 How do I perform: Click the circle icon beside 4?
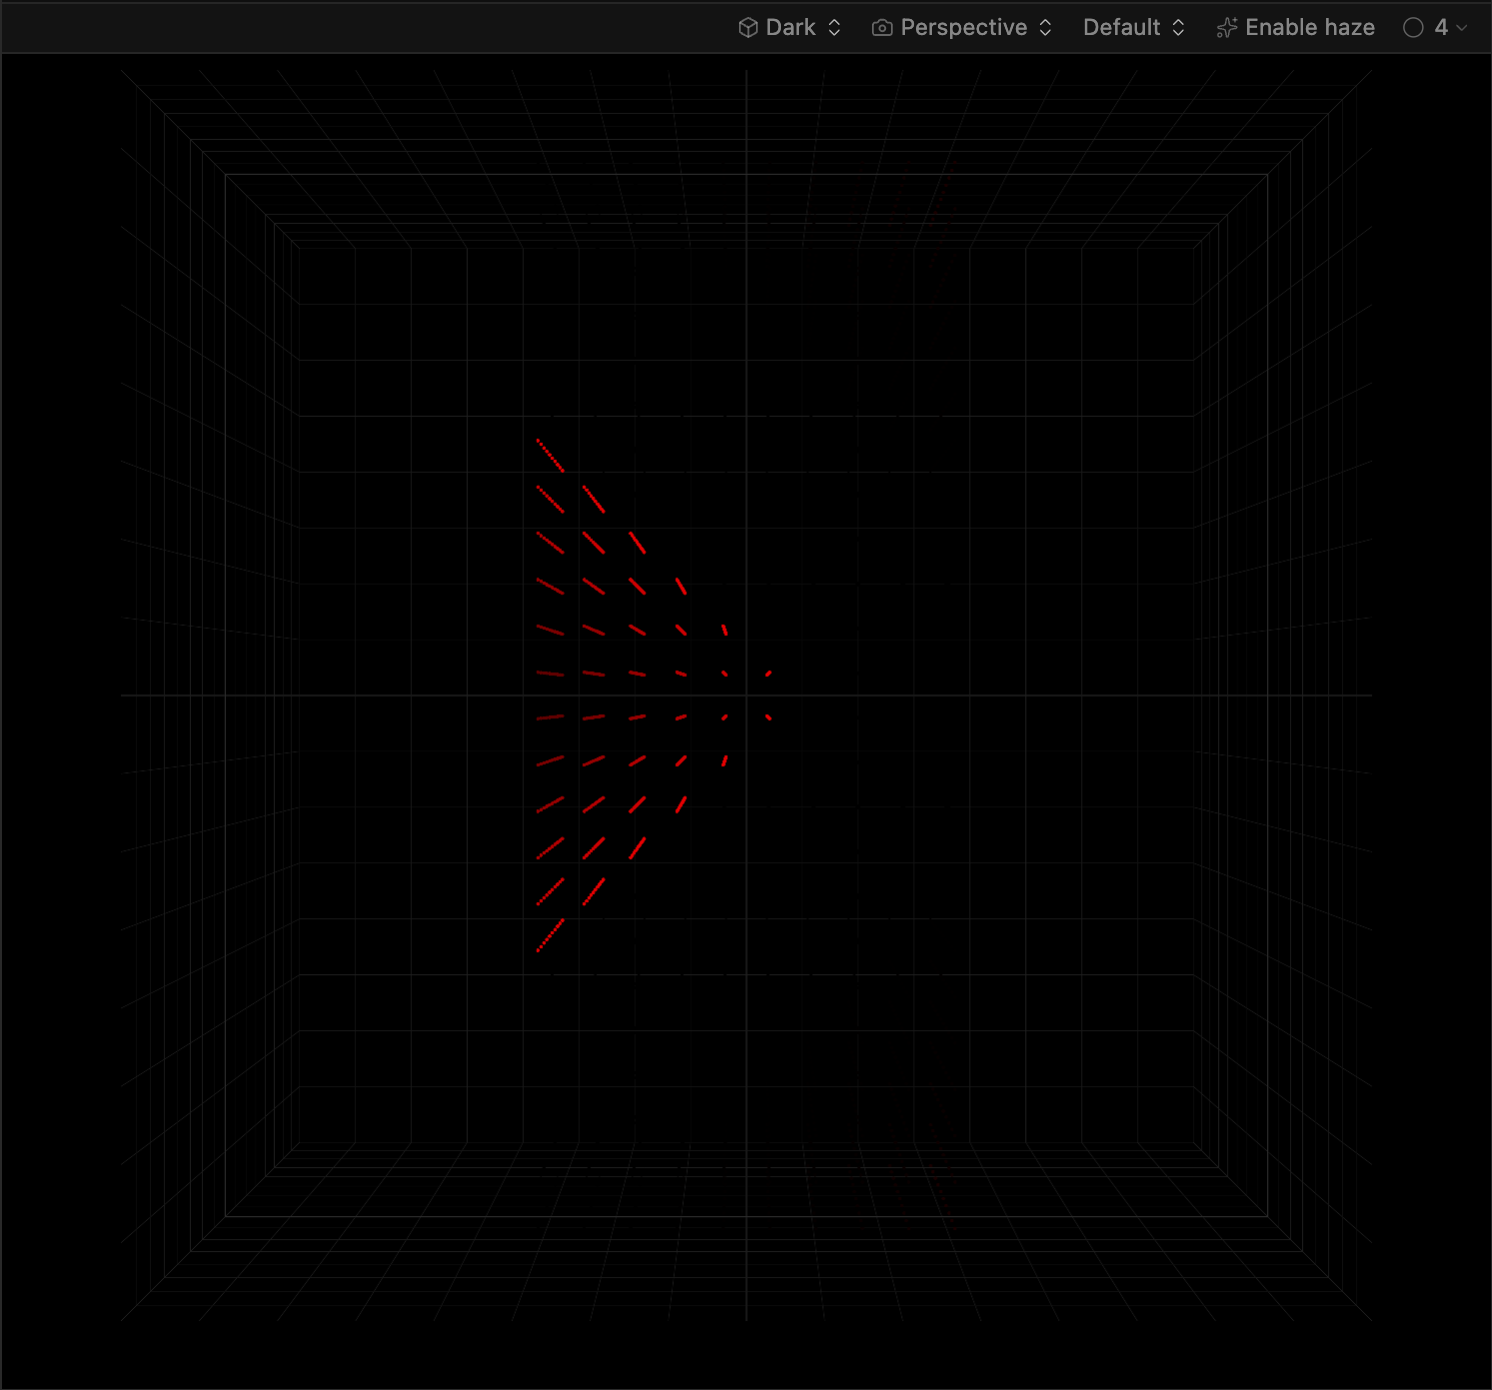[x=1413, y=28]
